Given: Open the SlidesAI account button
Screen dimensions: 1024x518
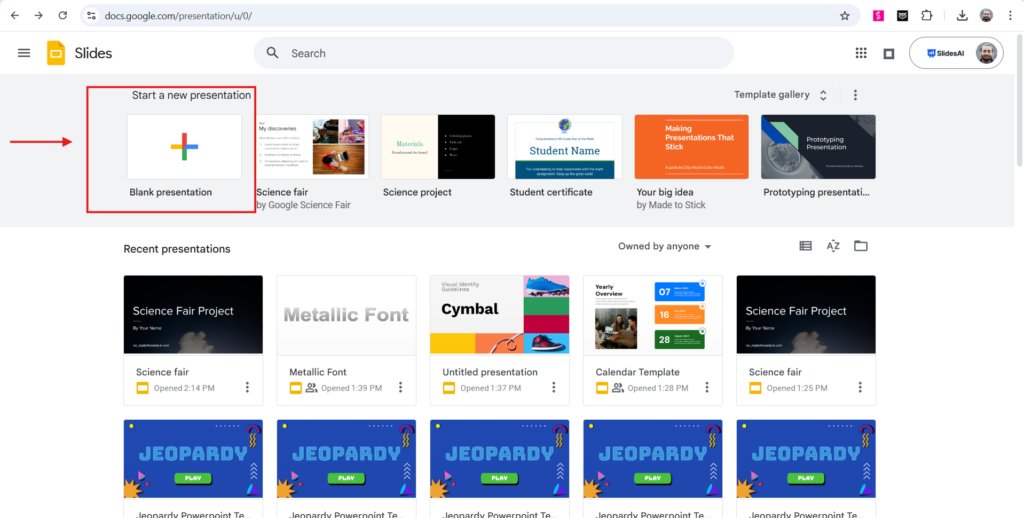Looking at the screenshot, I should tap(956, 53).
